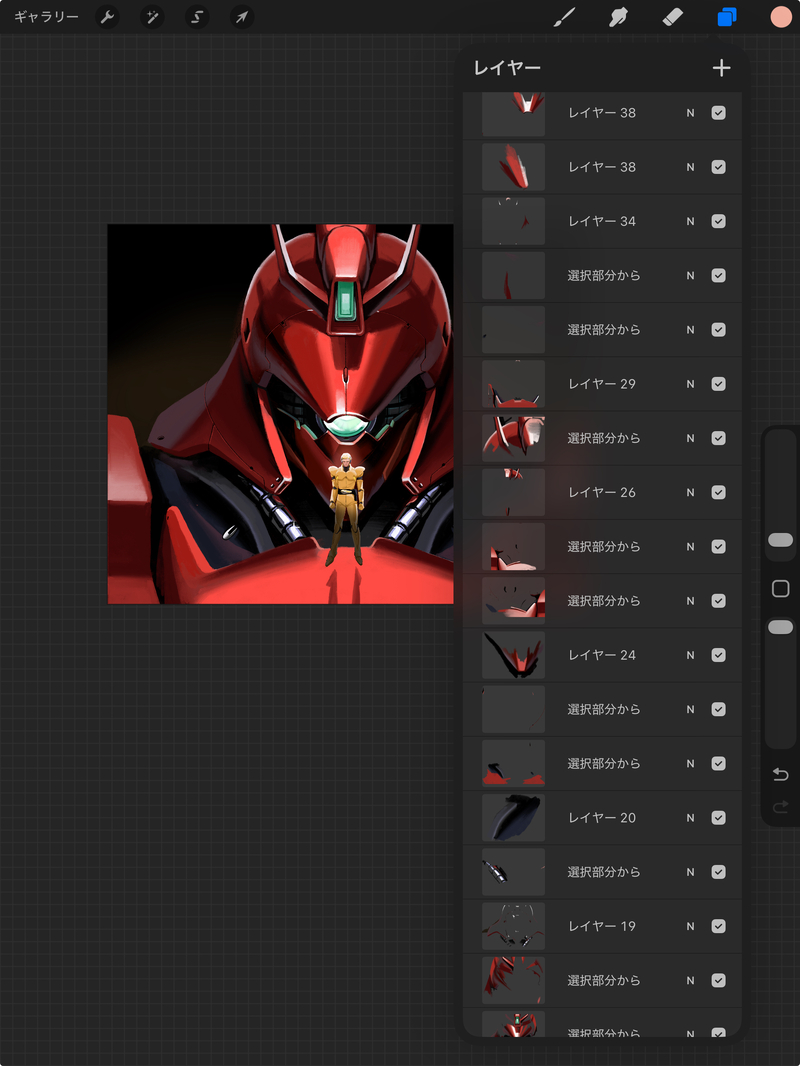Tap the レイヤー 29 thumbnail
Viewport: 800px width, 1066px height.
[513, 384]
